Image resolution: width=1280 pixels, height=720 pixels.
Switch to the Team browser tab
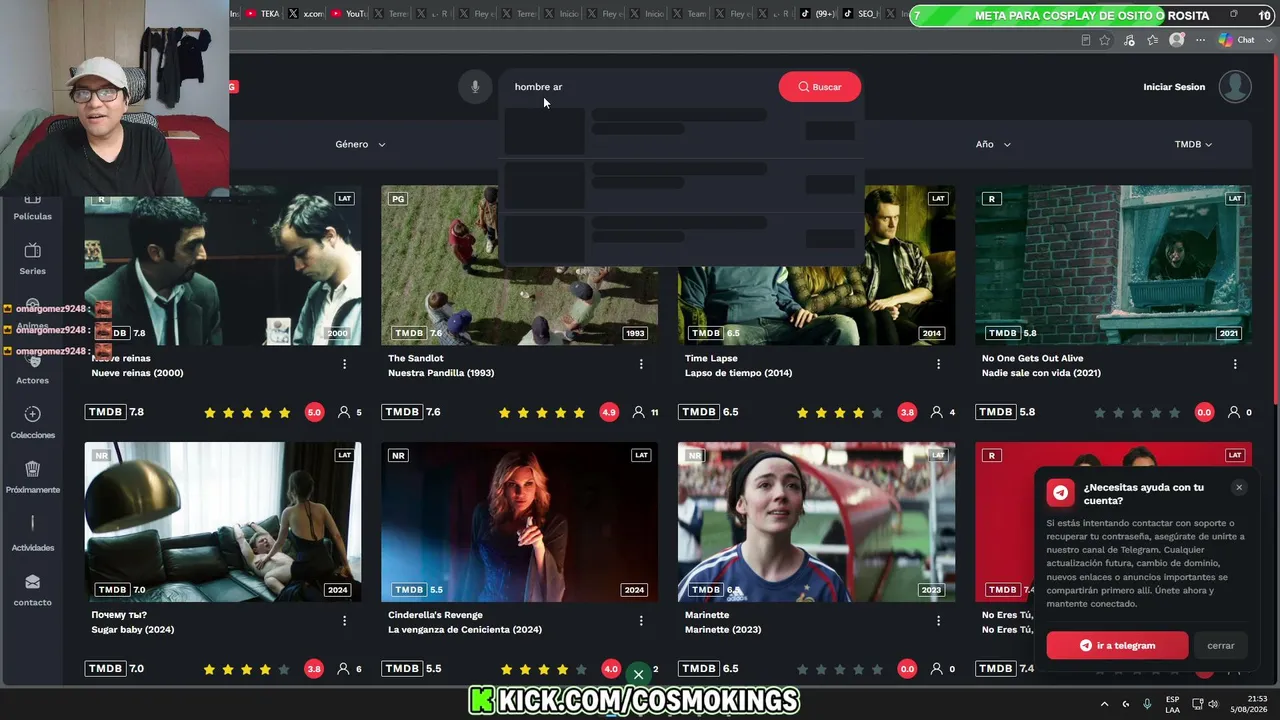[x=691, y=14]
